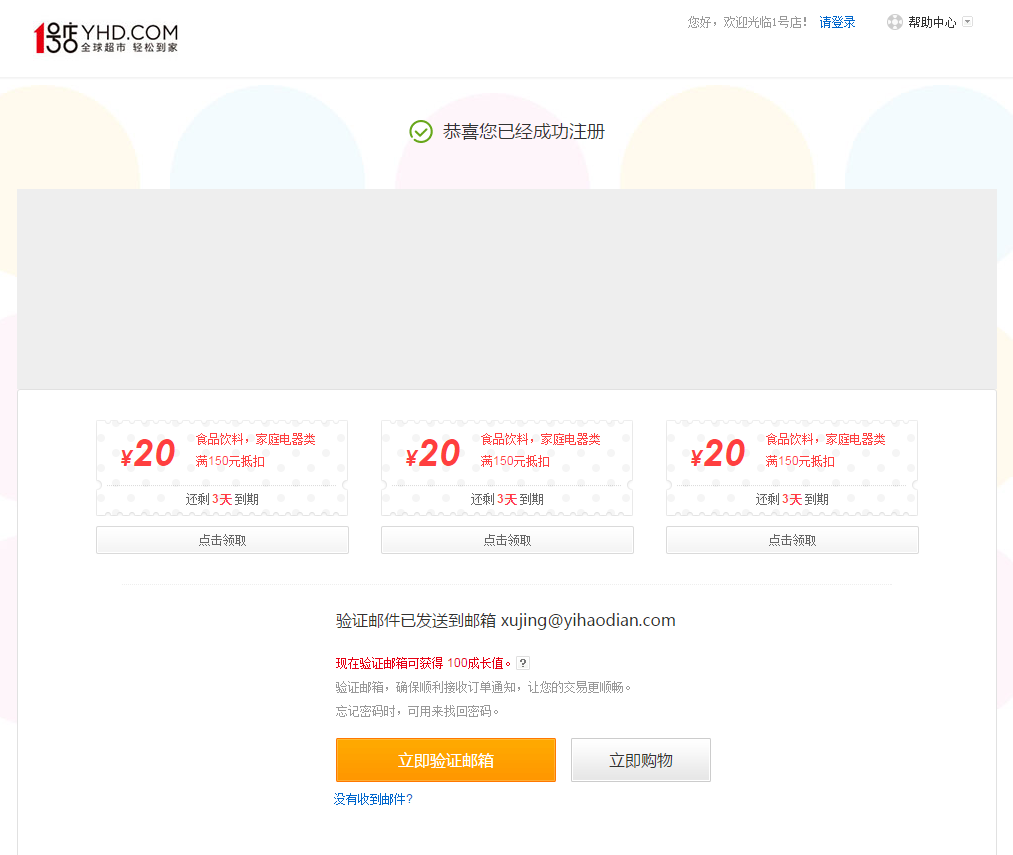Click the question mark icon beside 100成长值
1013x855 pixels.
(523, 663)
